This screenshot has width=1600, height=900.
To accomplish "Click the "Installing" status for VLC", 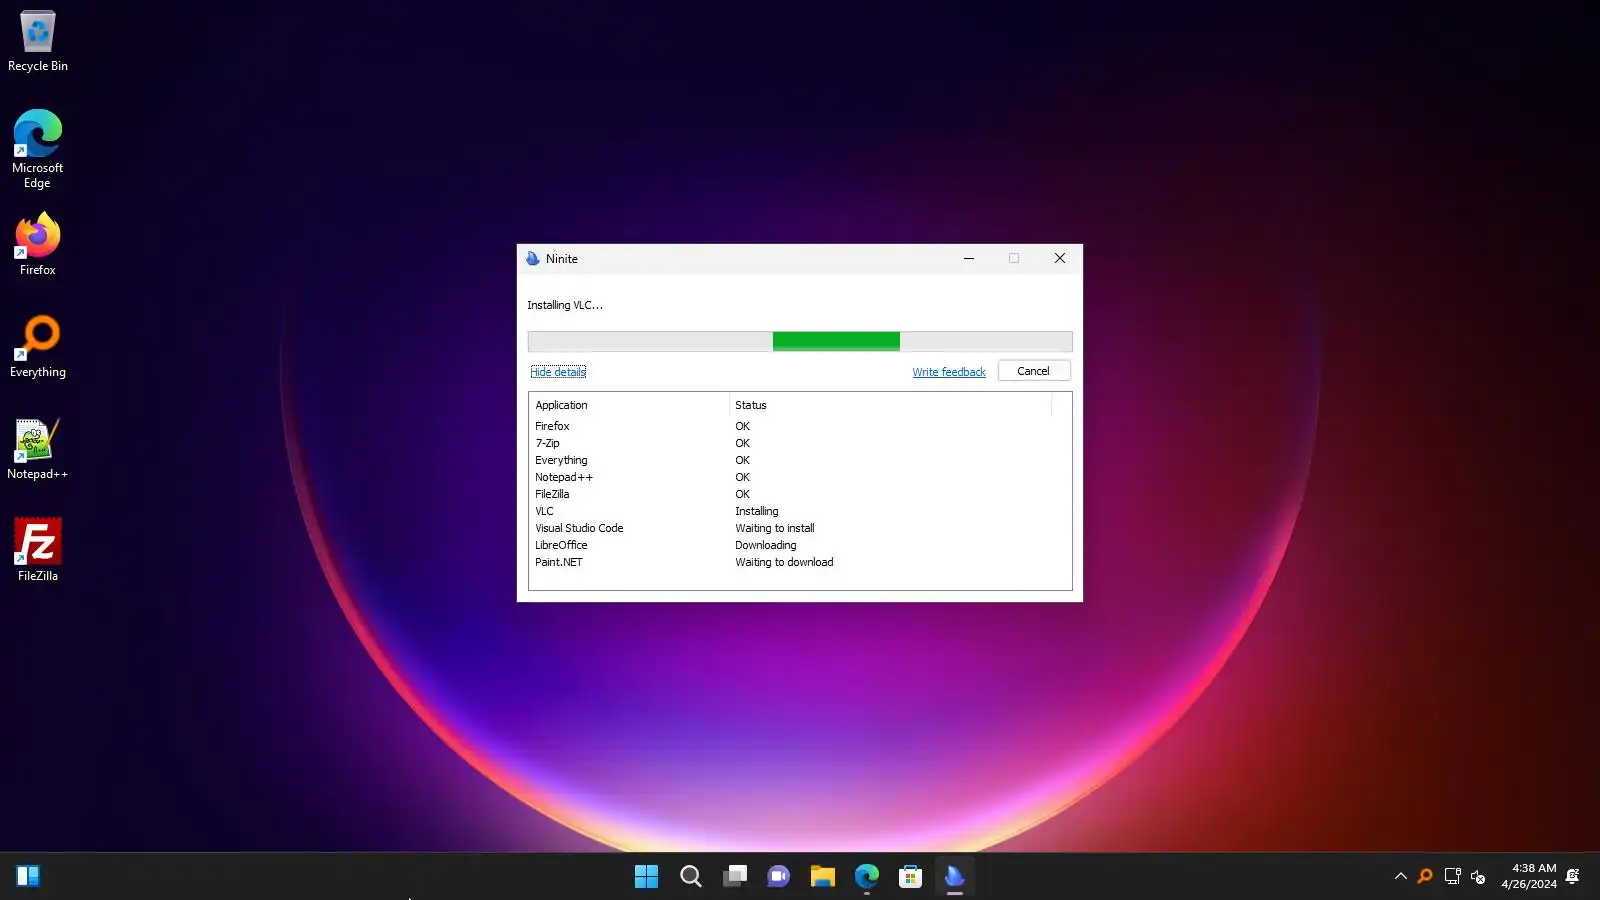I will (x=757, y=512).
